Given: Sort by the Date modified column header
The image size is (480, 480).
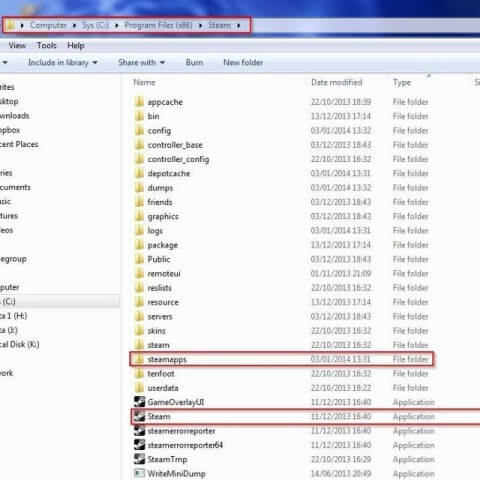Looking at the screenshot, I should click(x=337, y=82).
